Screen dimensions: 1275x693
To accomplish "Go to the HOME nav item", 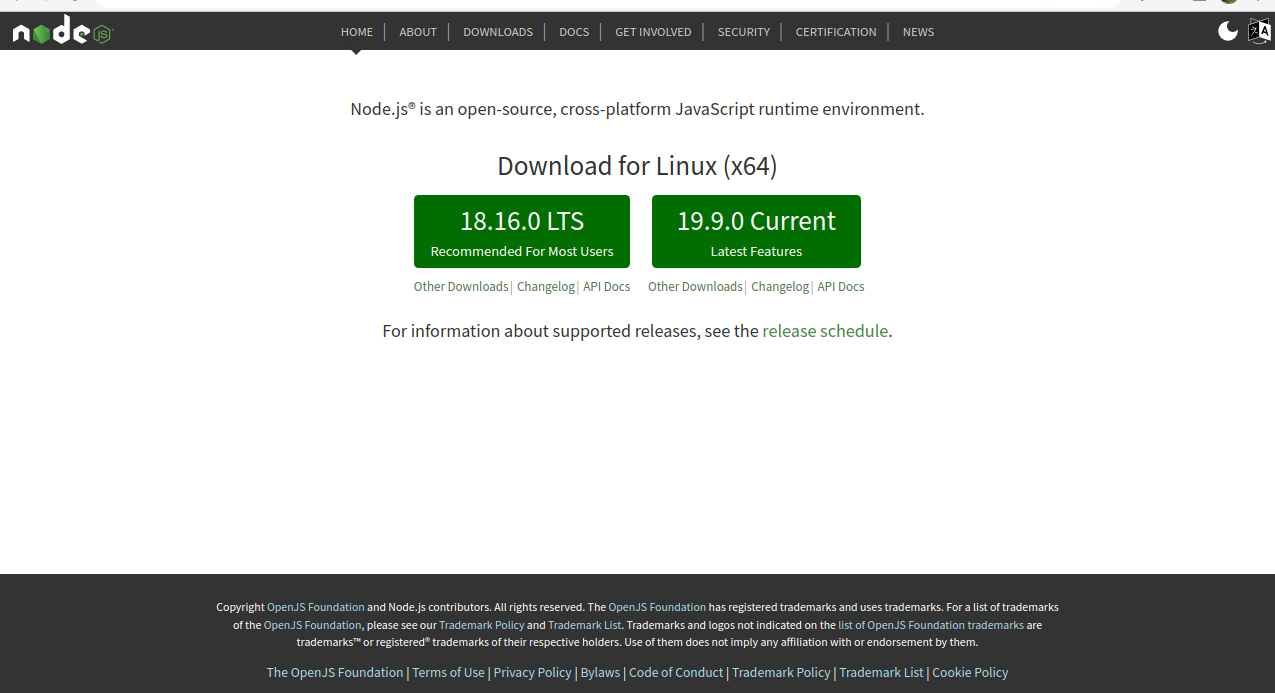I will [x=357, y=32].
